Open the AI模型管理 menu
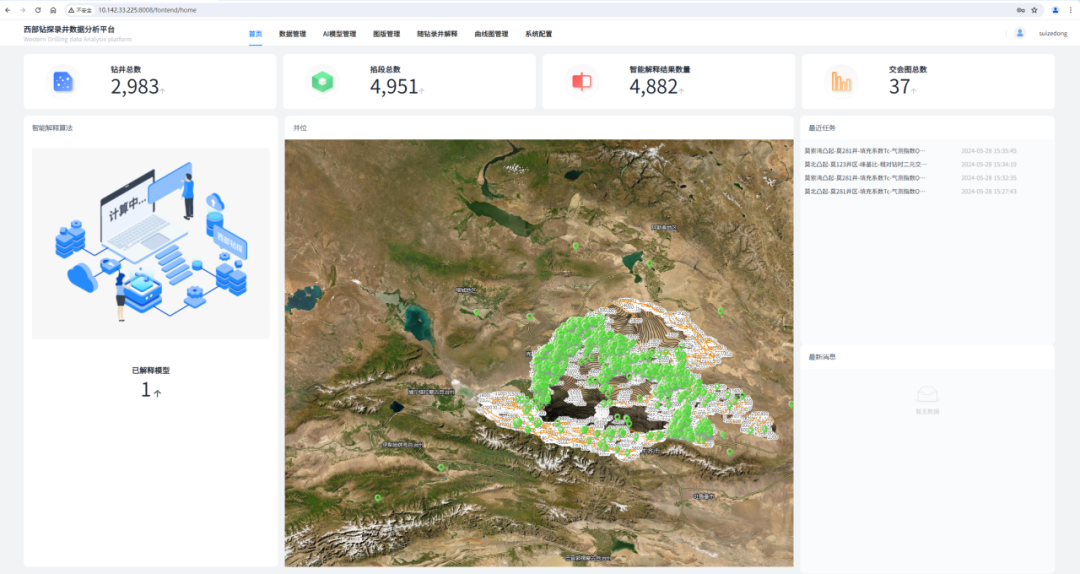This screenshot has height=574, width=1080. pos(340,34)
